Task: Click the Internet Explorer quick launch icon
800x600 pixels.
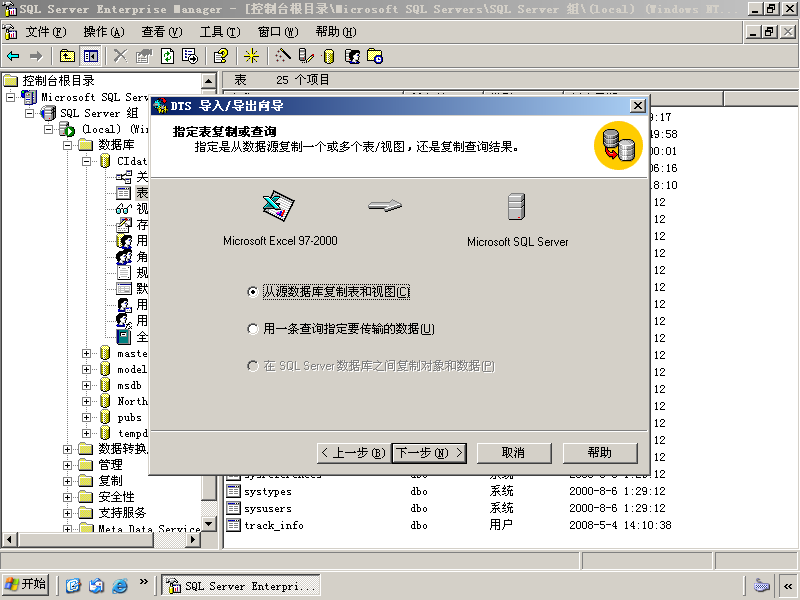Action: pos(120,585)
